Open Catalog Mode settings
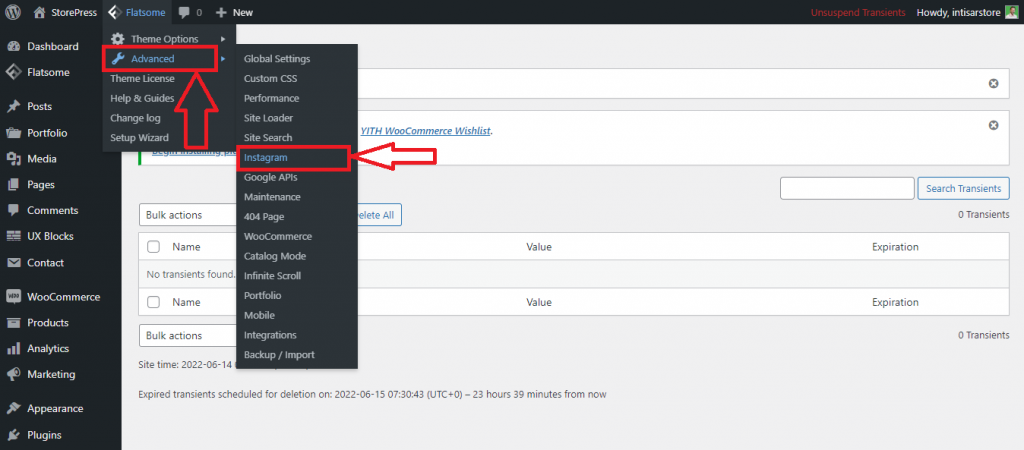 click(275, 256)
